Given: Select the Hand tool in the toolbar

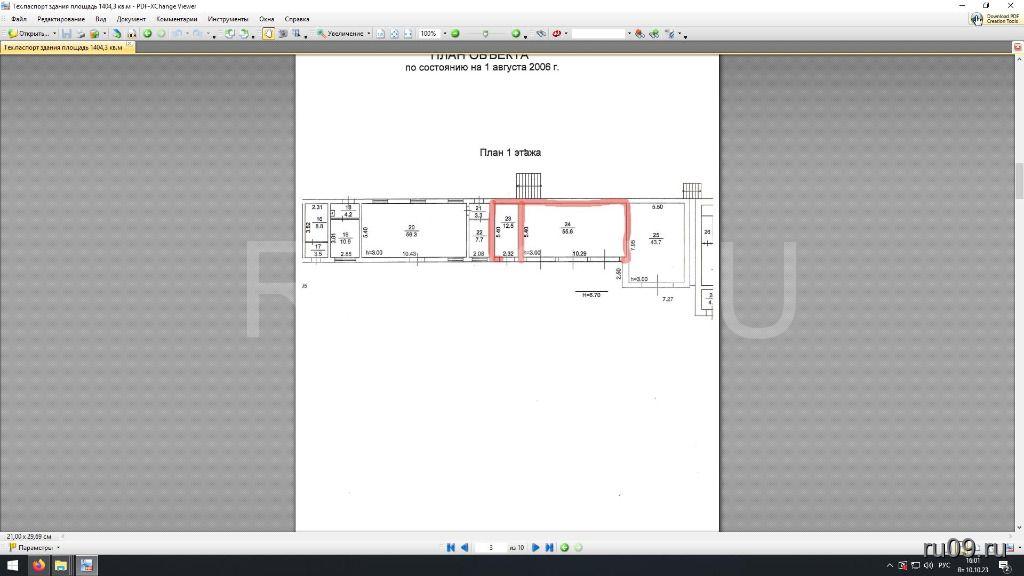Looking at the screenshot, I should (269, 33).
